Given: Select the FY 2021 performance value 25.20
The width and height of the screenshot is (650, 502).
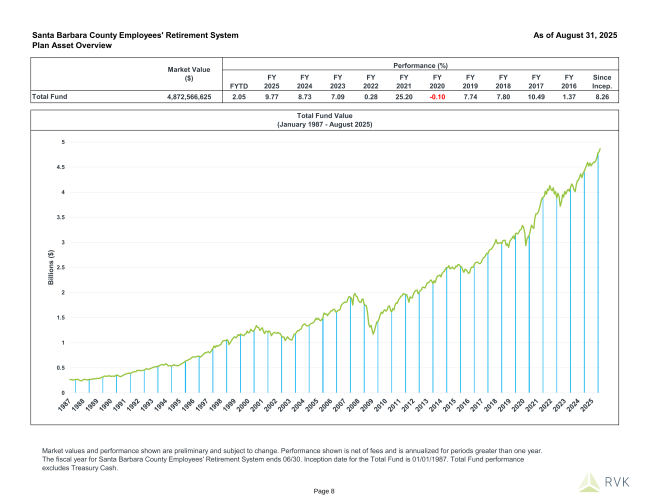Looking at the screenshot, I should coord(403,97).
